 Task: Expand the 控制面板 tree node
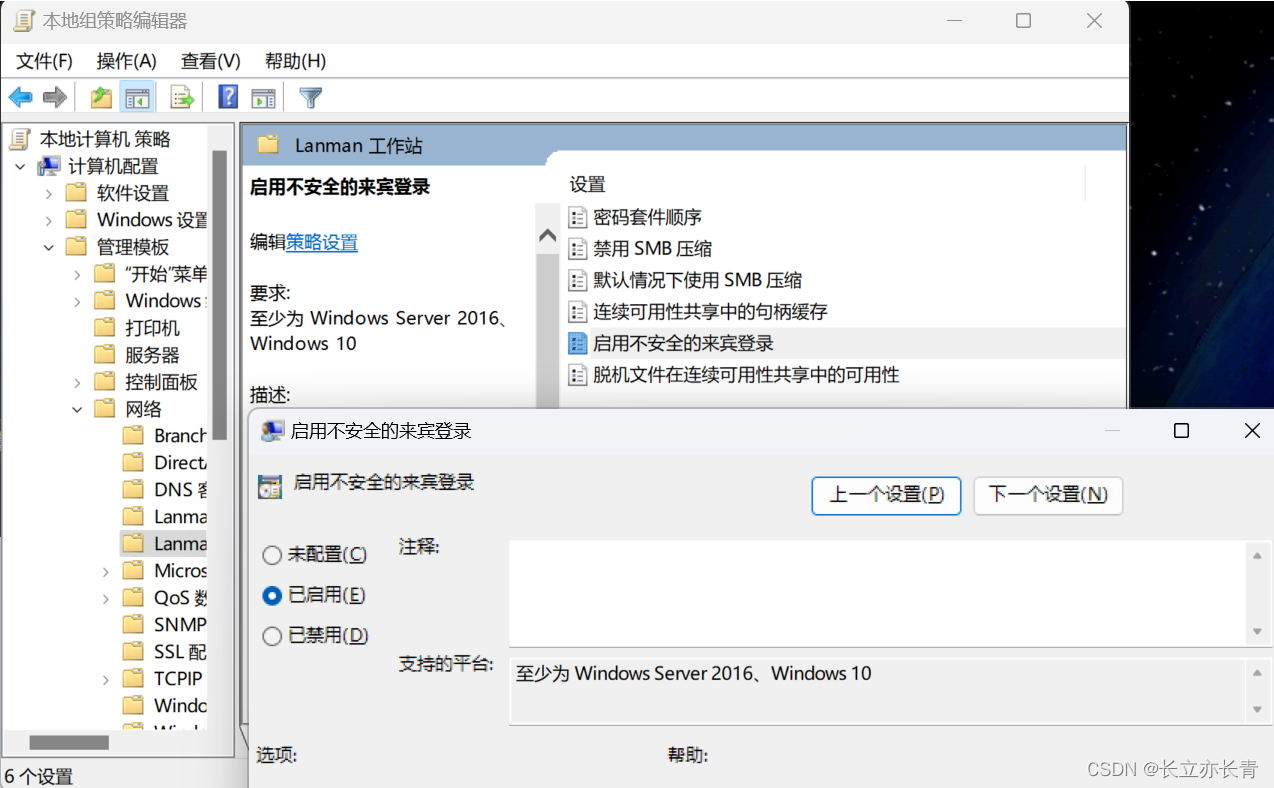coord(78,382)
